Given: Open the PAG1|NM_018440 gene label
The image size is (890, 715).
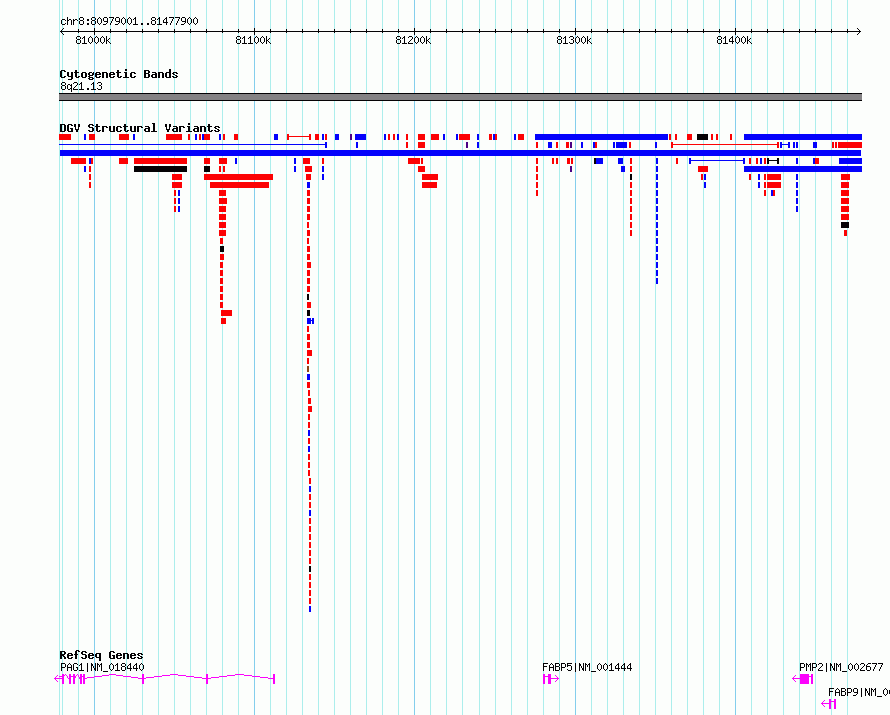Looking at the screenshot, I should point(102,667).
